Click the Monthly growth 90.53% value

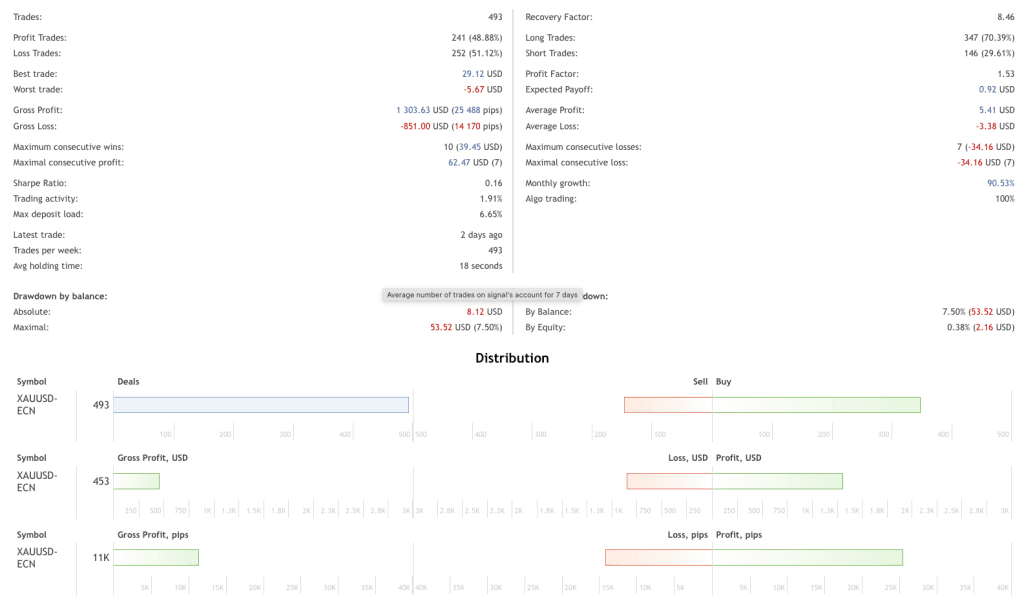(x=1000, y=183)
